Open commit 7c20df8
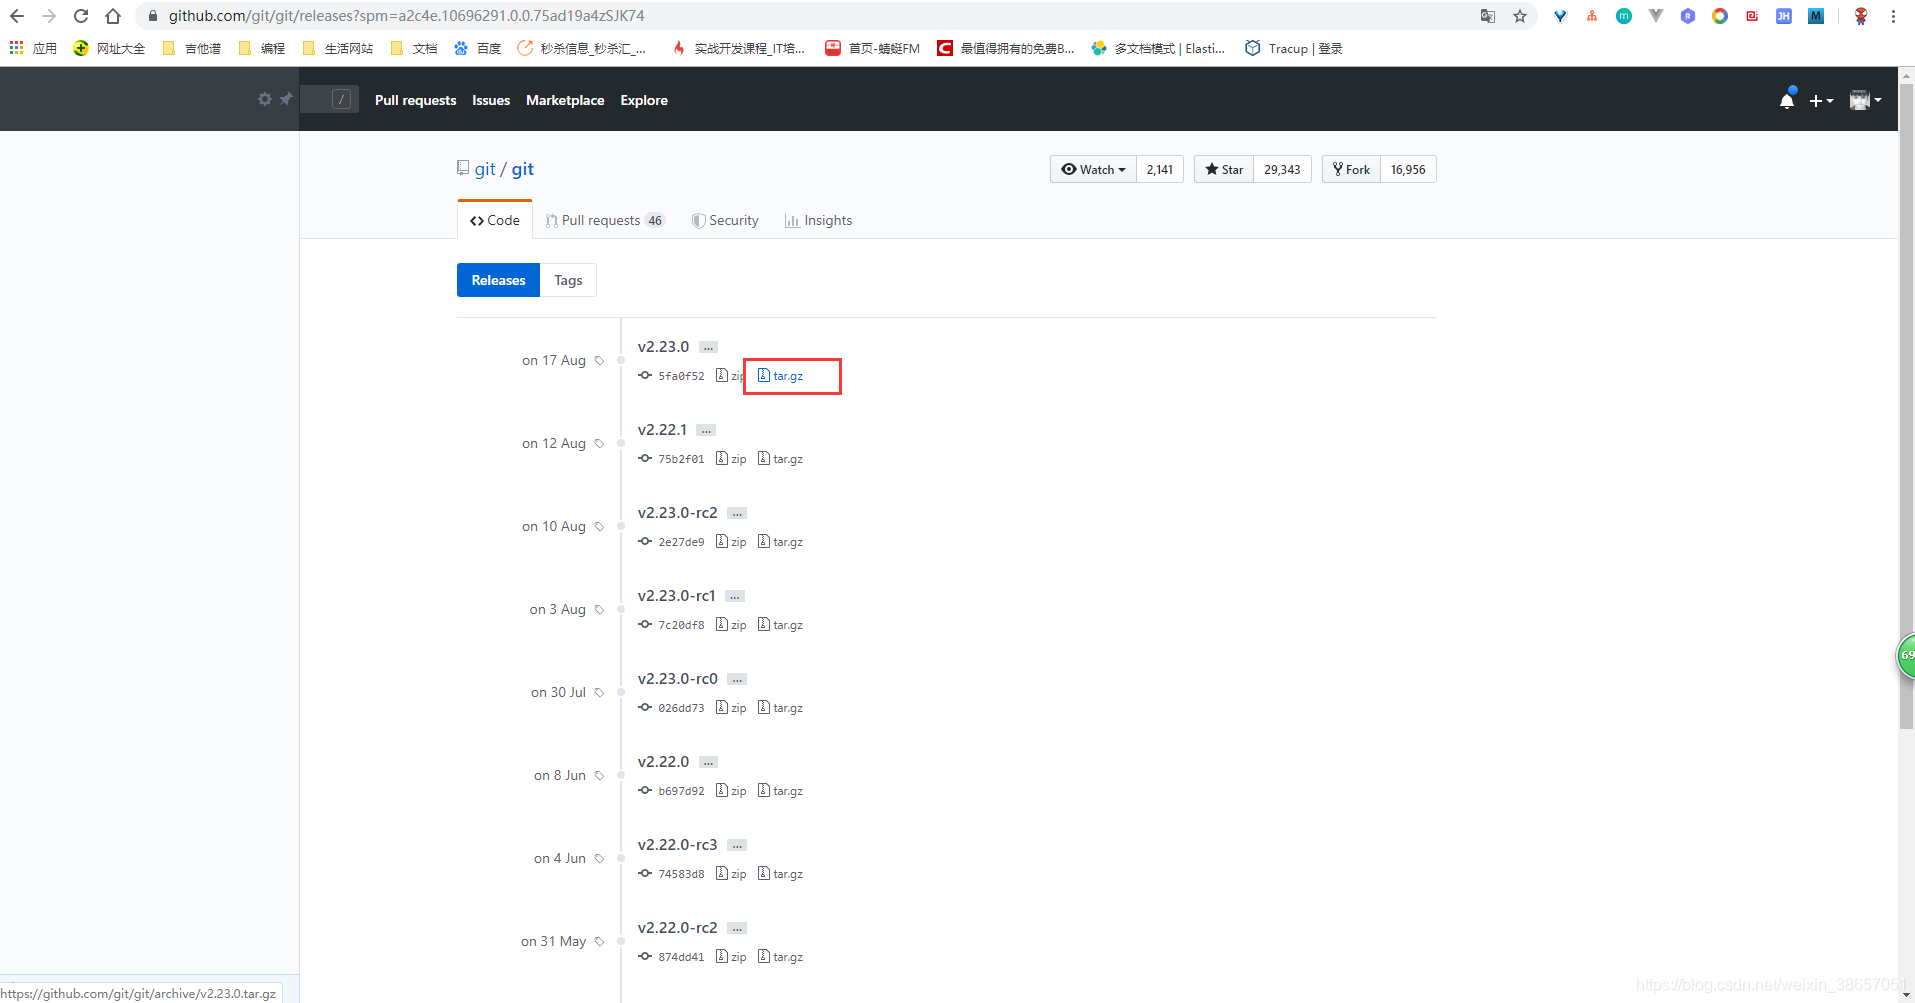 point(681,625)
